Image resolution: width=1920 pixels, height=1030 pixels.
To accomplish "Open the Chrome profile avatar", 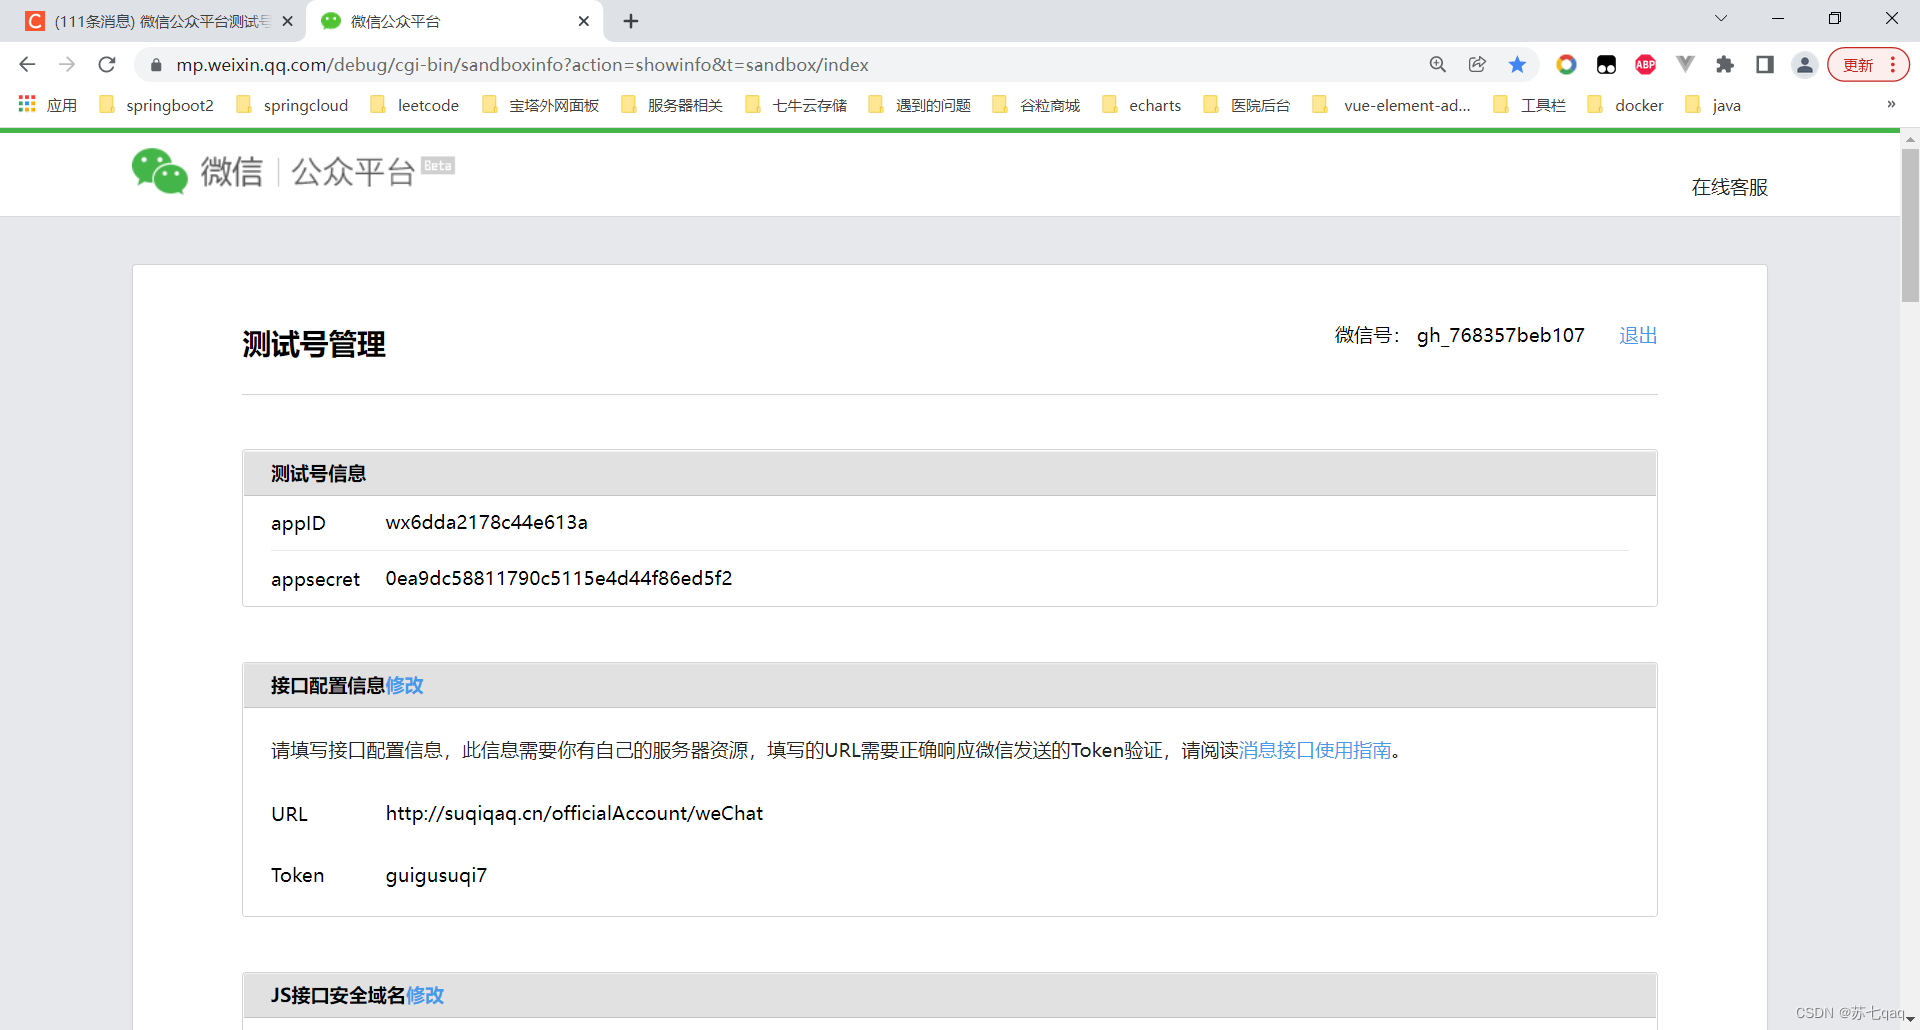I will (1804, 64).
